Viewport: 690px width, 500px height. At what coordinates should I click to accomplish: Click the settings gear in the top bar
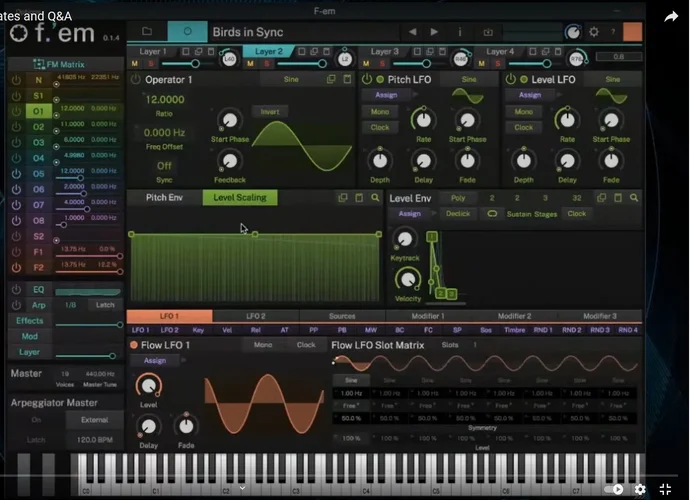(593, 32)
